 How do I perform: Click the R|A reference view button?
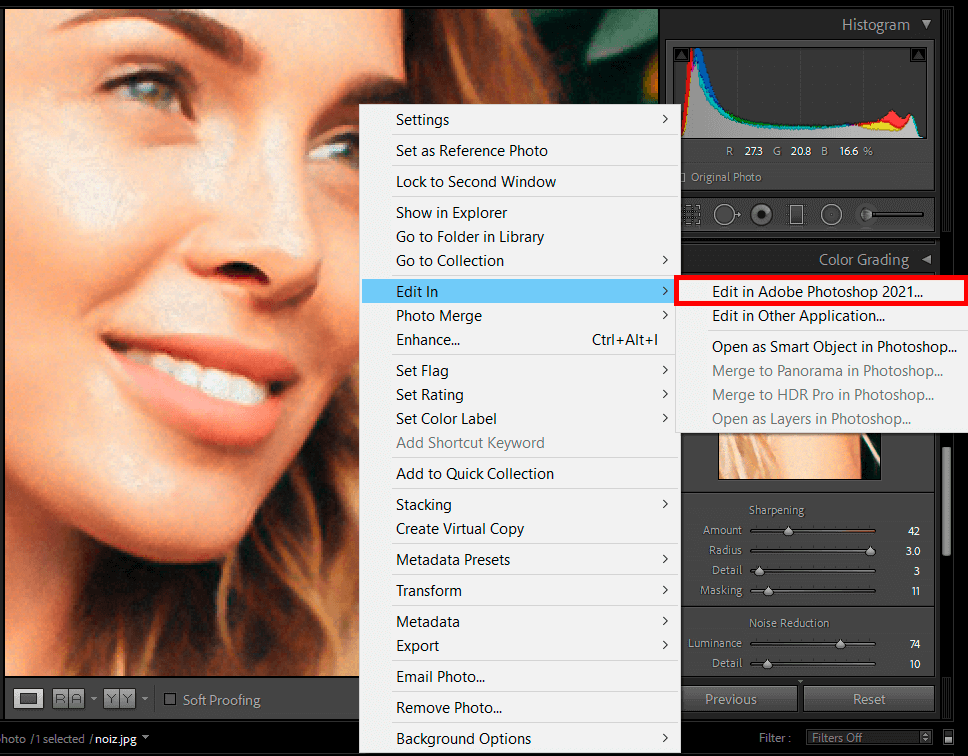tap(68, 699)
